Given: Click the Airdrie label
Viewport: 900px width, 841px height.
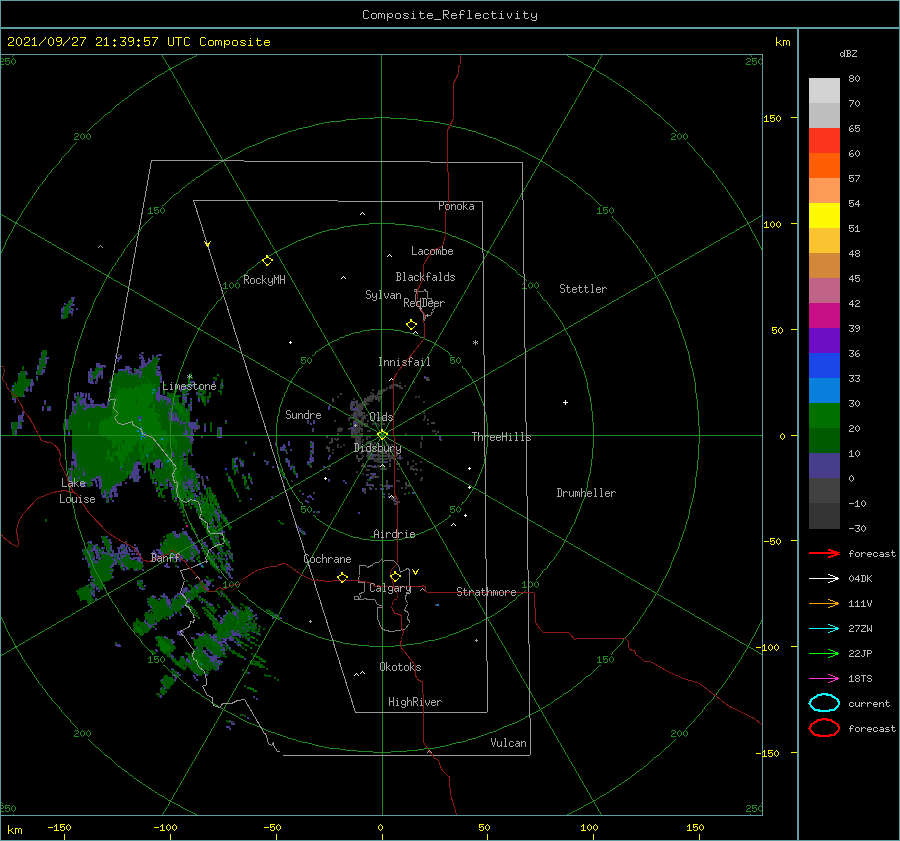Looking at the screenshot, I should (394, 534).
